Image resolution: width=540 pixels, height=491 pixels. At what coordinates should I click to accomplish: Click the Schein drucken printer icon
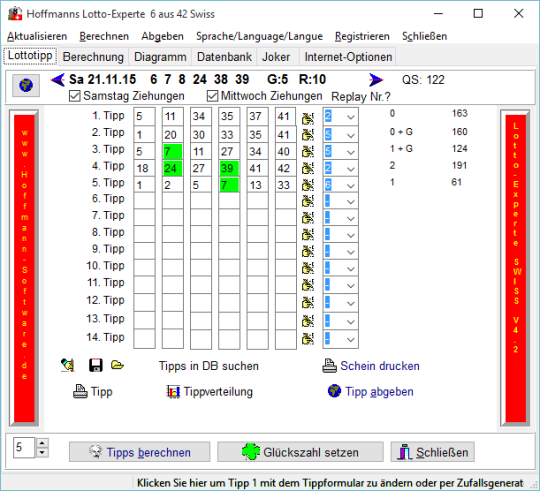point(329,366)
